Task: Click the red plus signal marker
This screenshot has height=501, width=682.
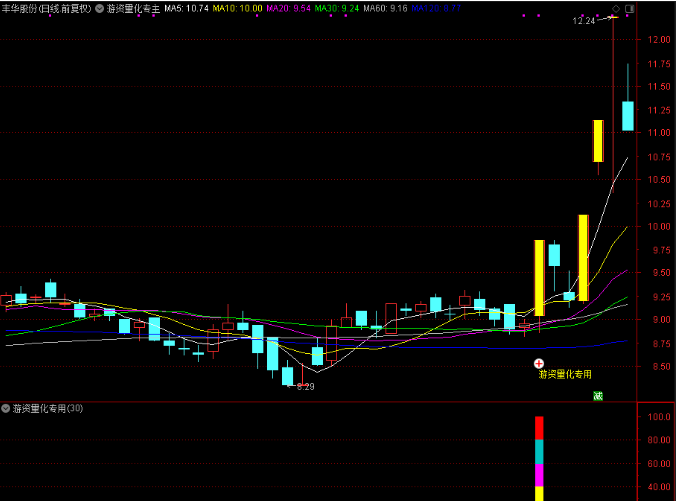Action: [538, 363]
